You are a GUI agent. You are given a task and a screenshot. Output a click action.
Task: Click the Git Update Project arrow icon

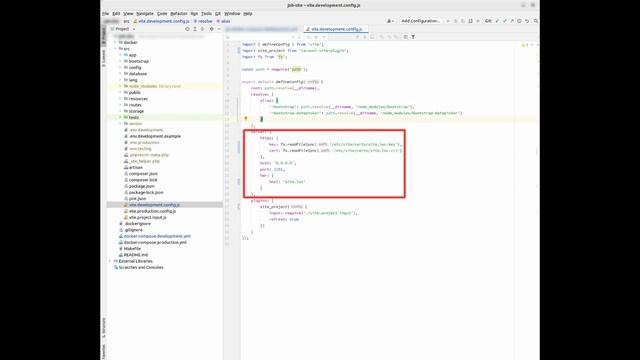click(497, 21)
